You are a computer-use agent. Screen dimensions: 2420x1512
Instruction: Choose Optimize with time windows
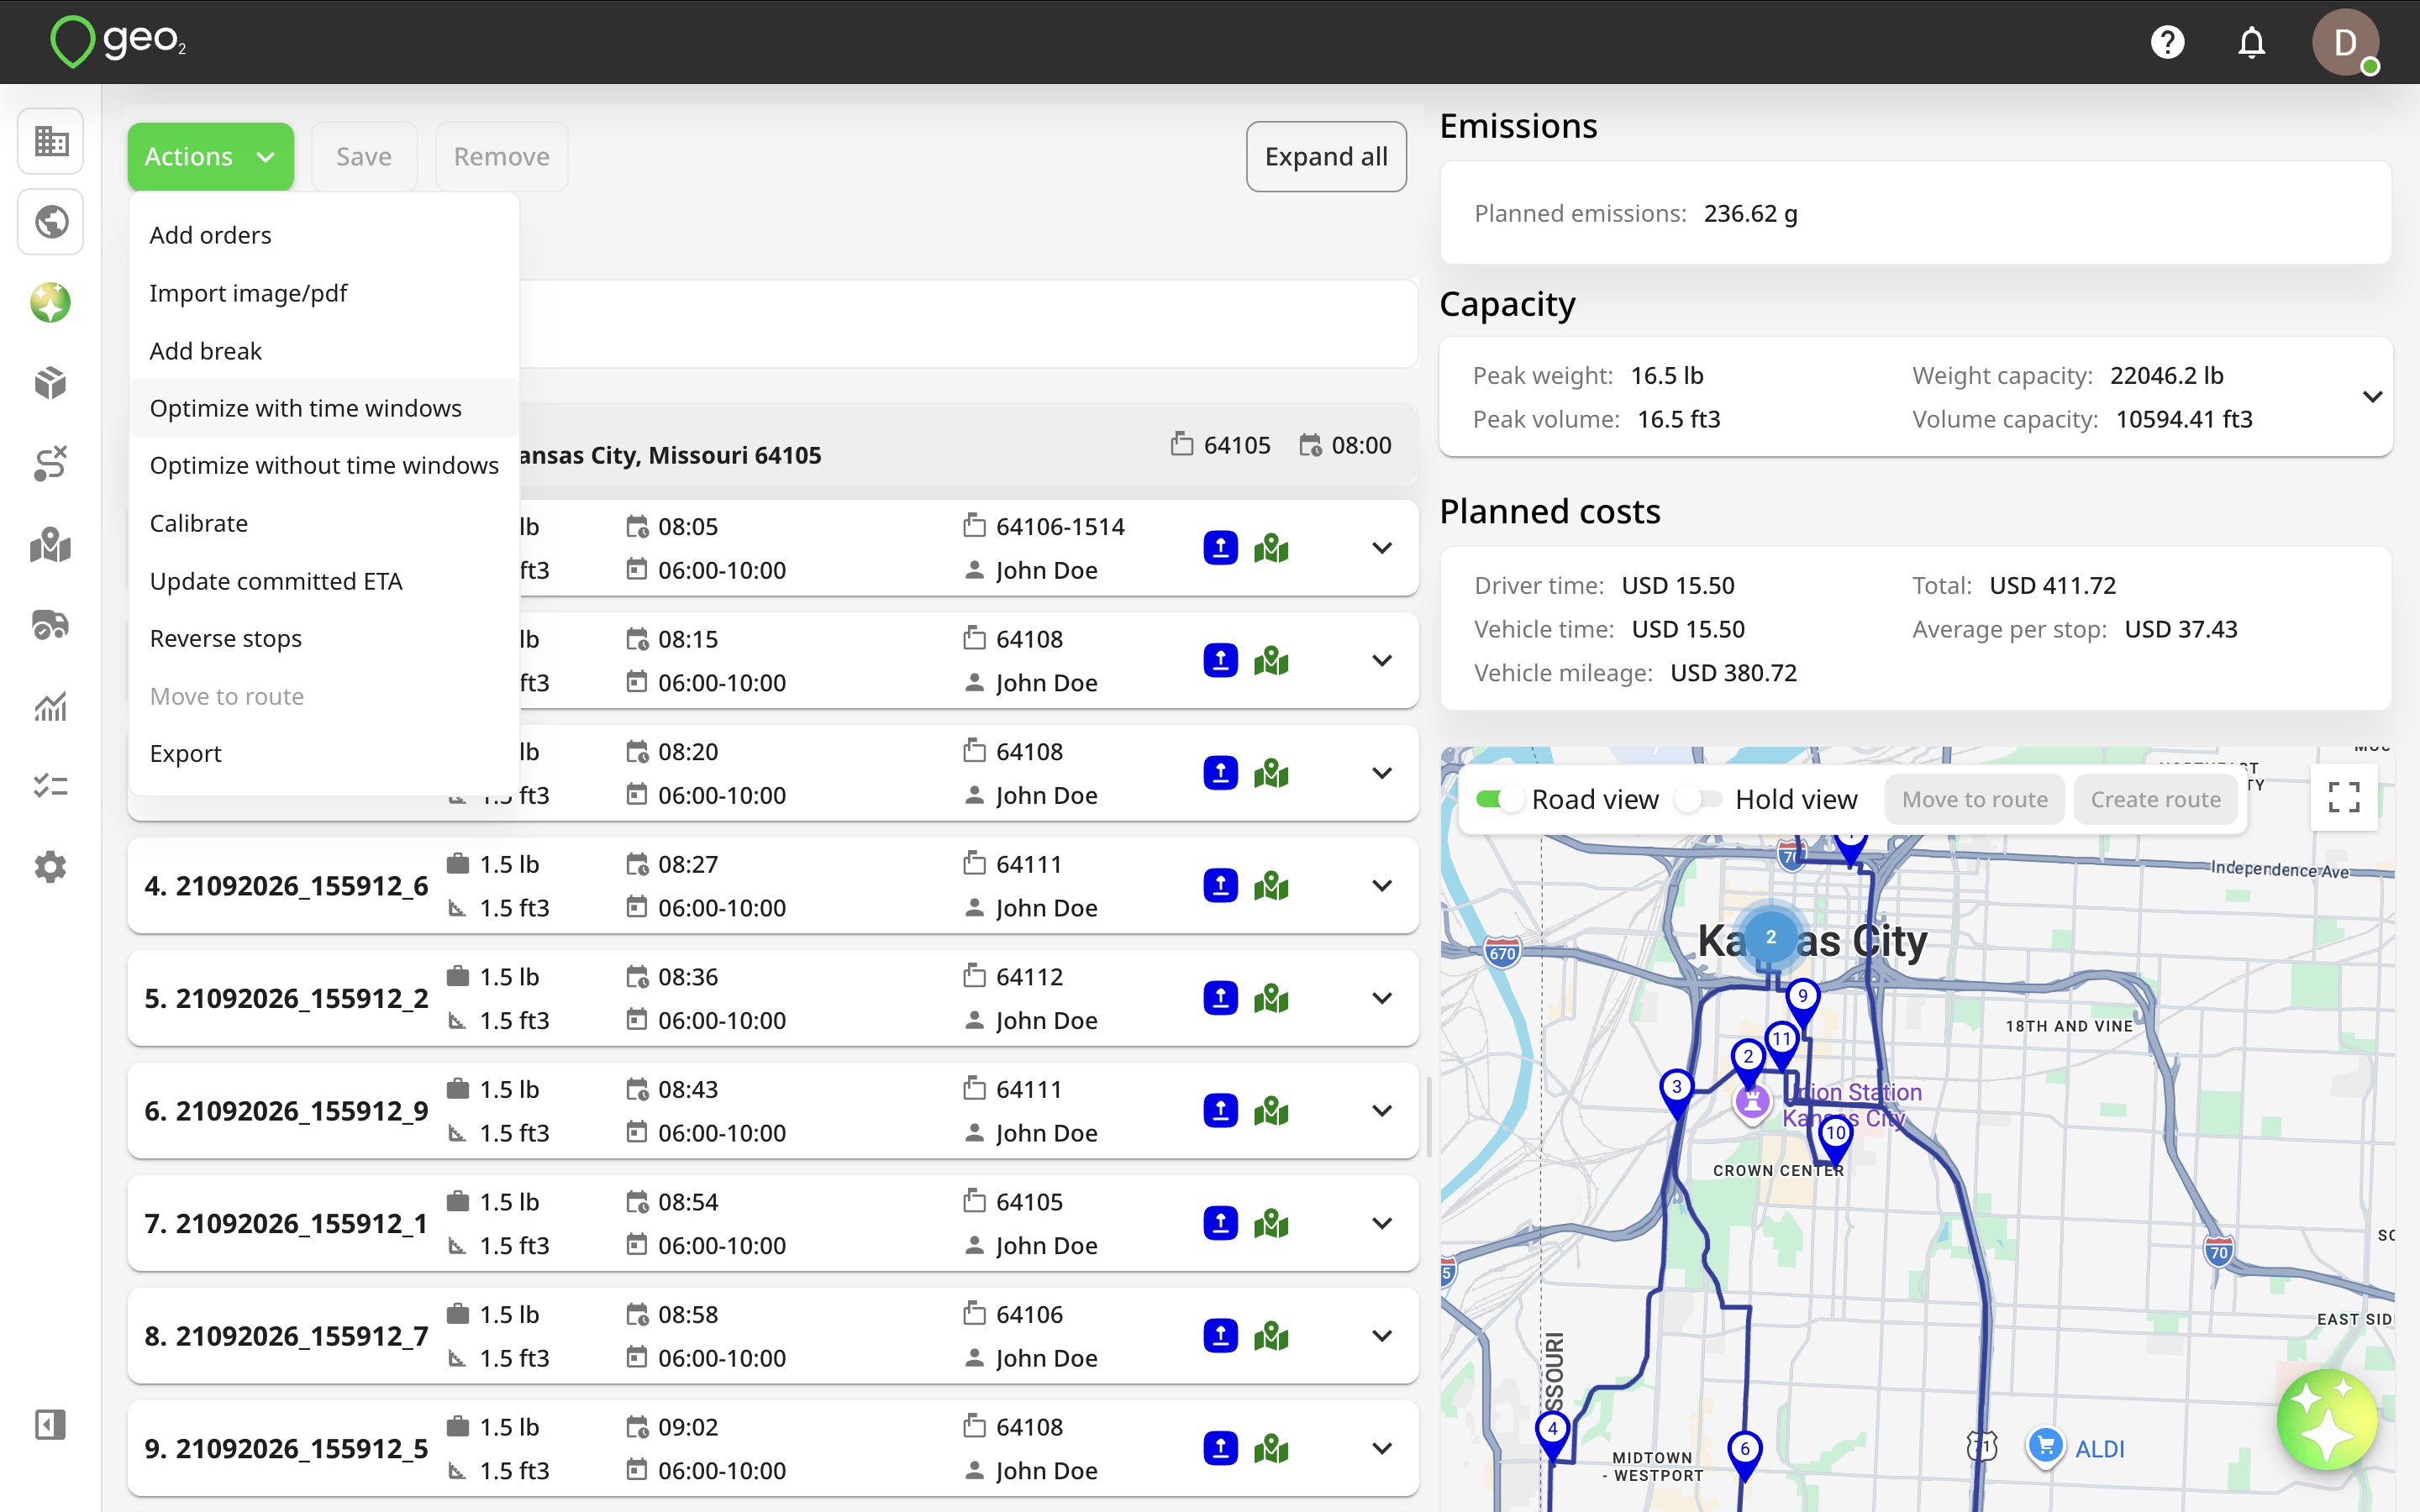pos(324,408)
